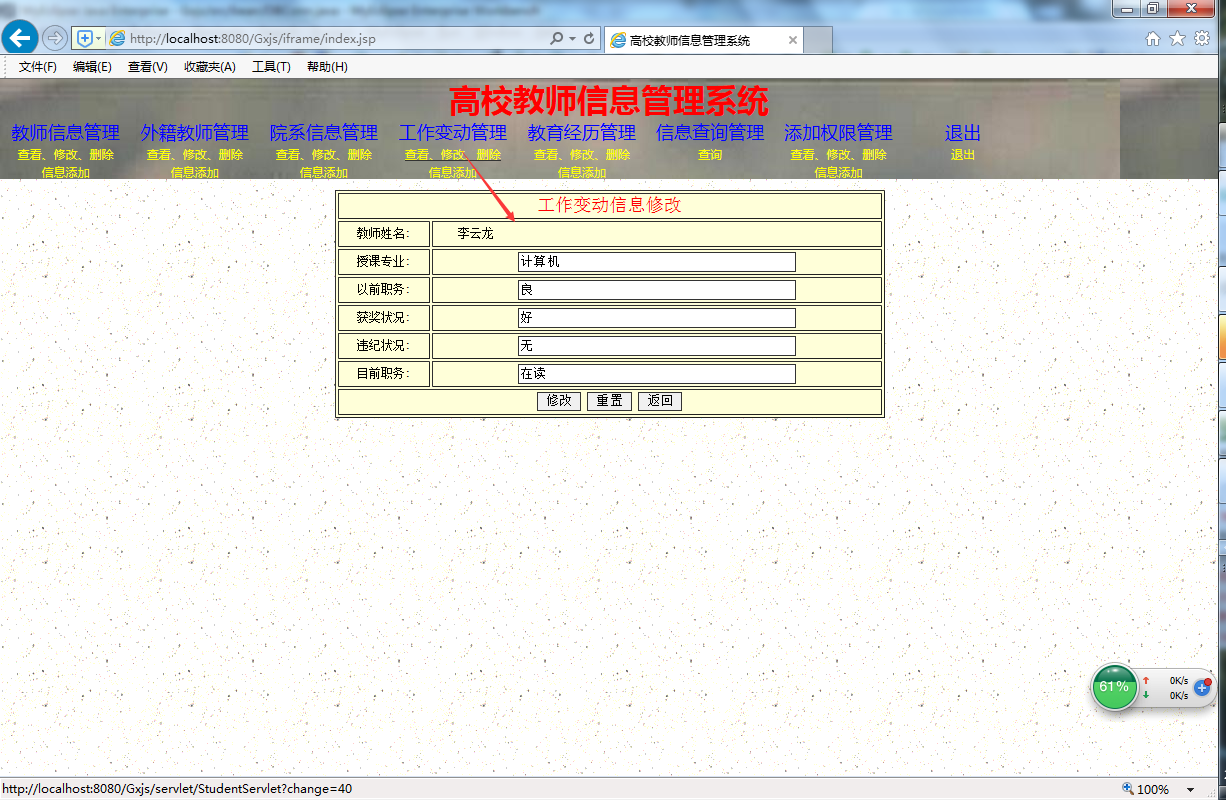Click the blue shield icon before the address bar

point(84,39)
